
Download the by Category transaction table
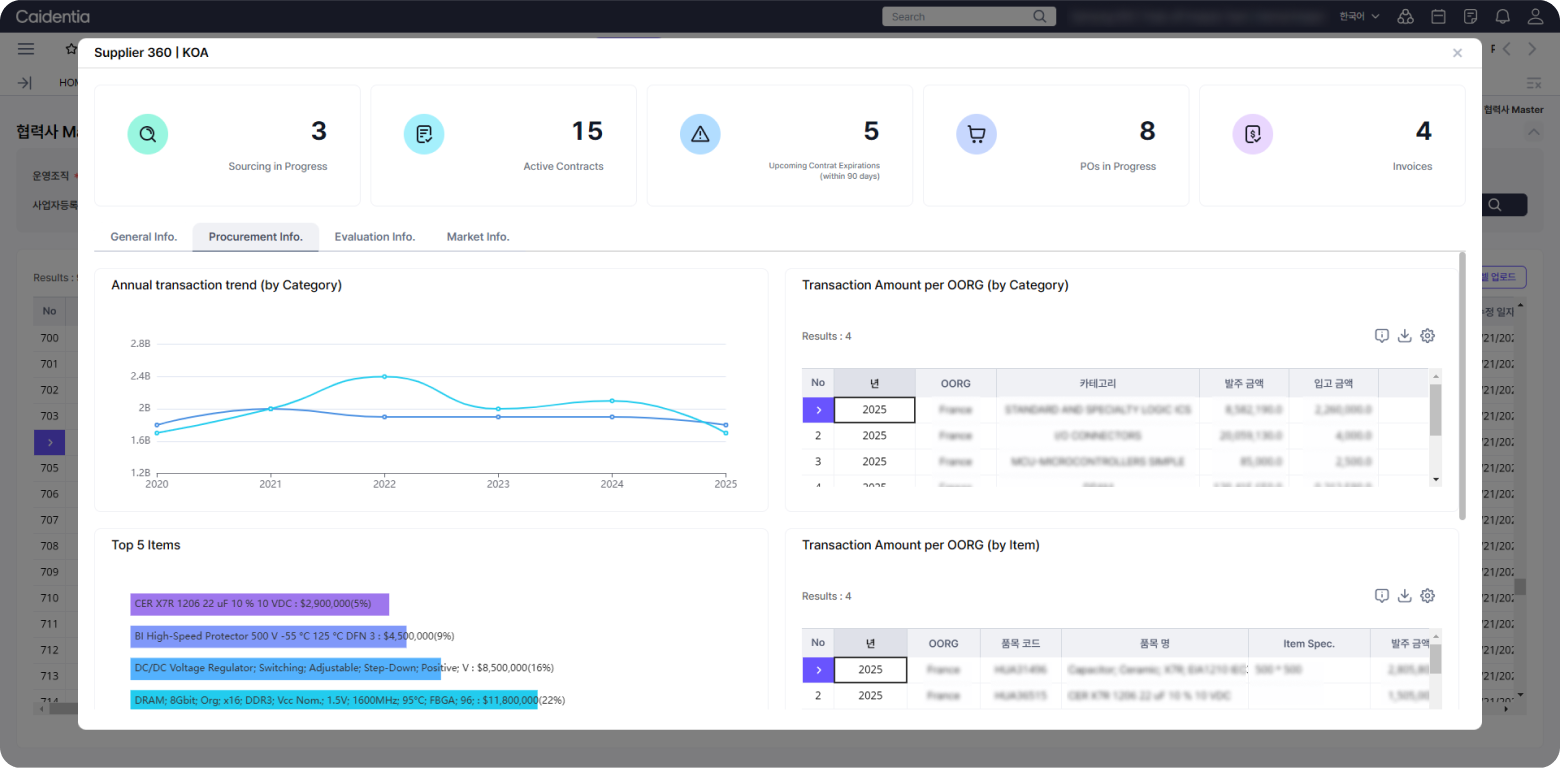coord(1404,336)
